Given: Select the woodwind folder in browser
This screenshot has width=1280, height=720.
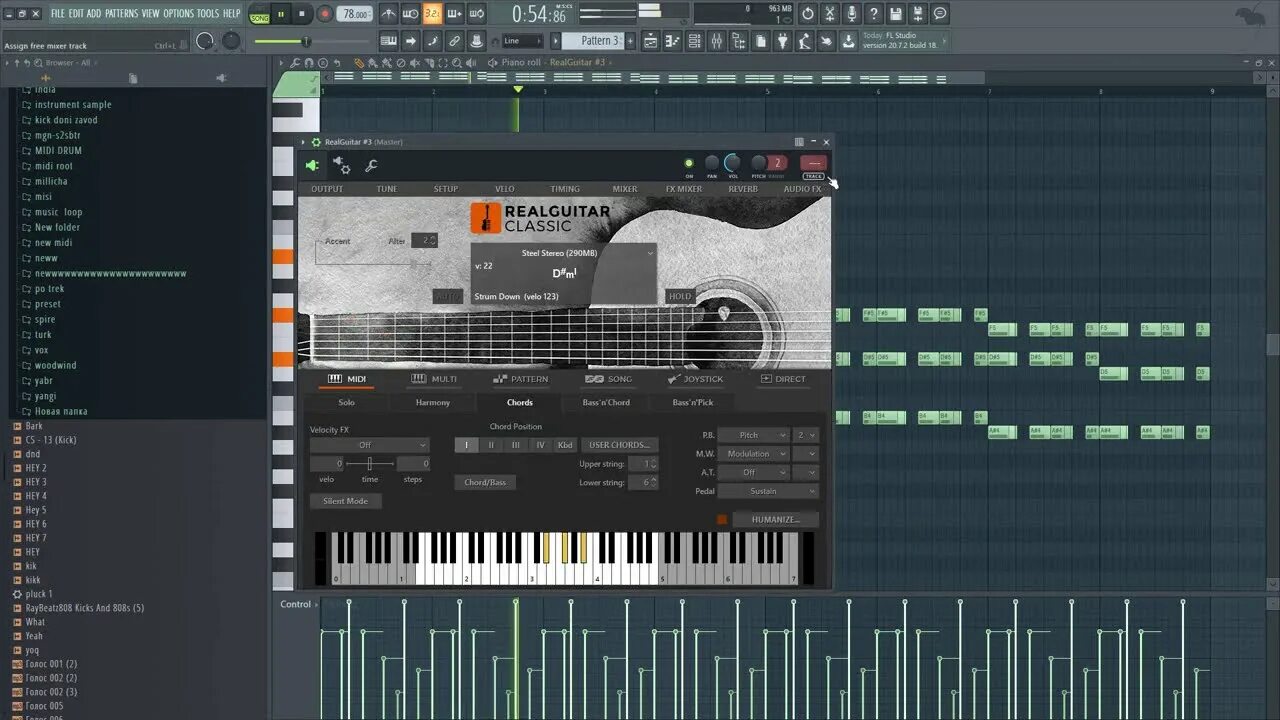Looking at the screenshot, I should coord(56,365).
